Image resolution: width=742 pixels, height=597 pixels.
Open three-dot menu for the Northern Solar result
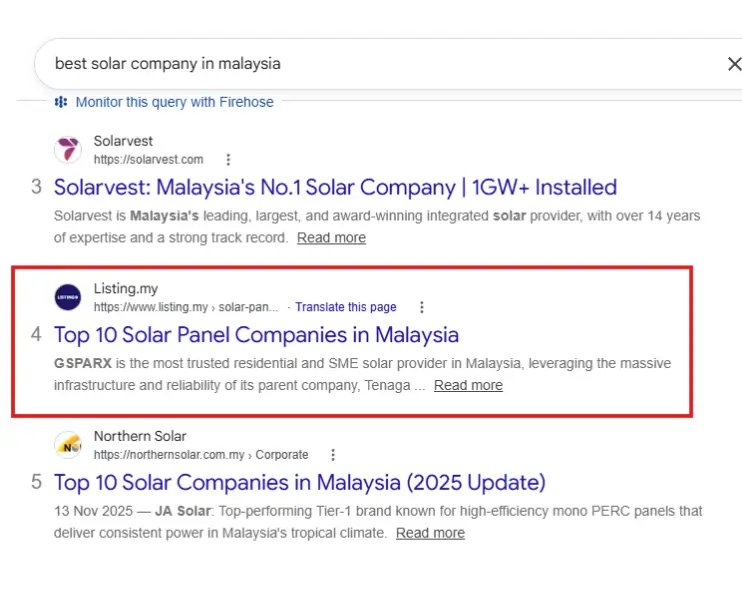(x=333, y=455)
